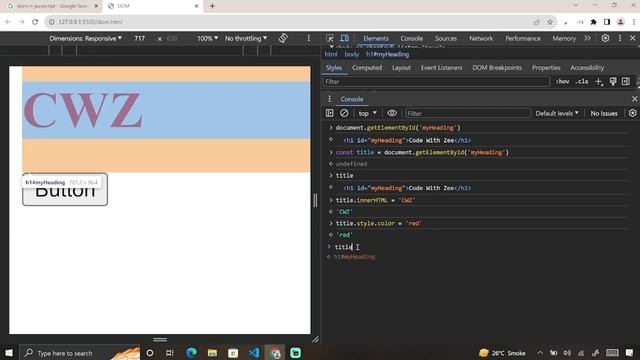Open a new browser tab
This screenshot has width=640, height=360.
point(212,6)
